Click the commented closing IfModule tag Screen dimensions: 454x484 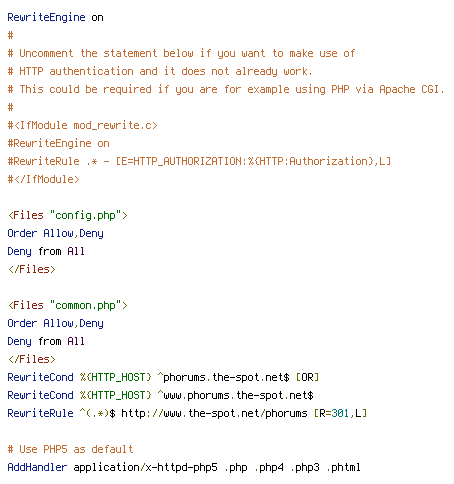point(44,179)
